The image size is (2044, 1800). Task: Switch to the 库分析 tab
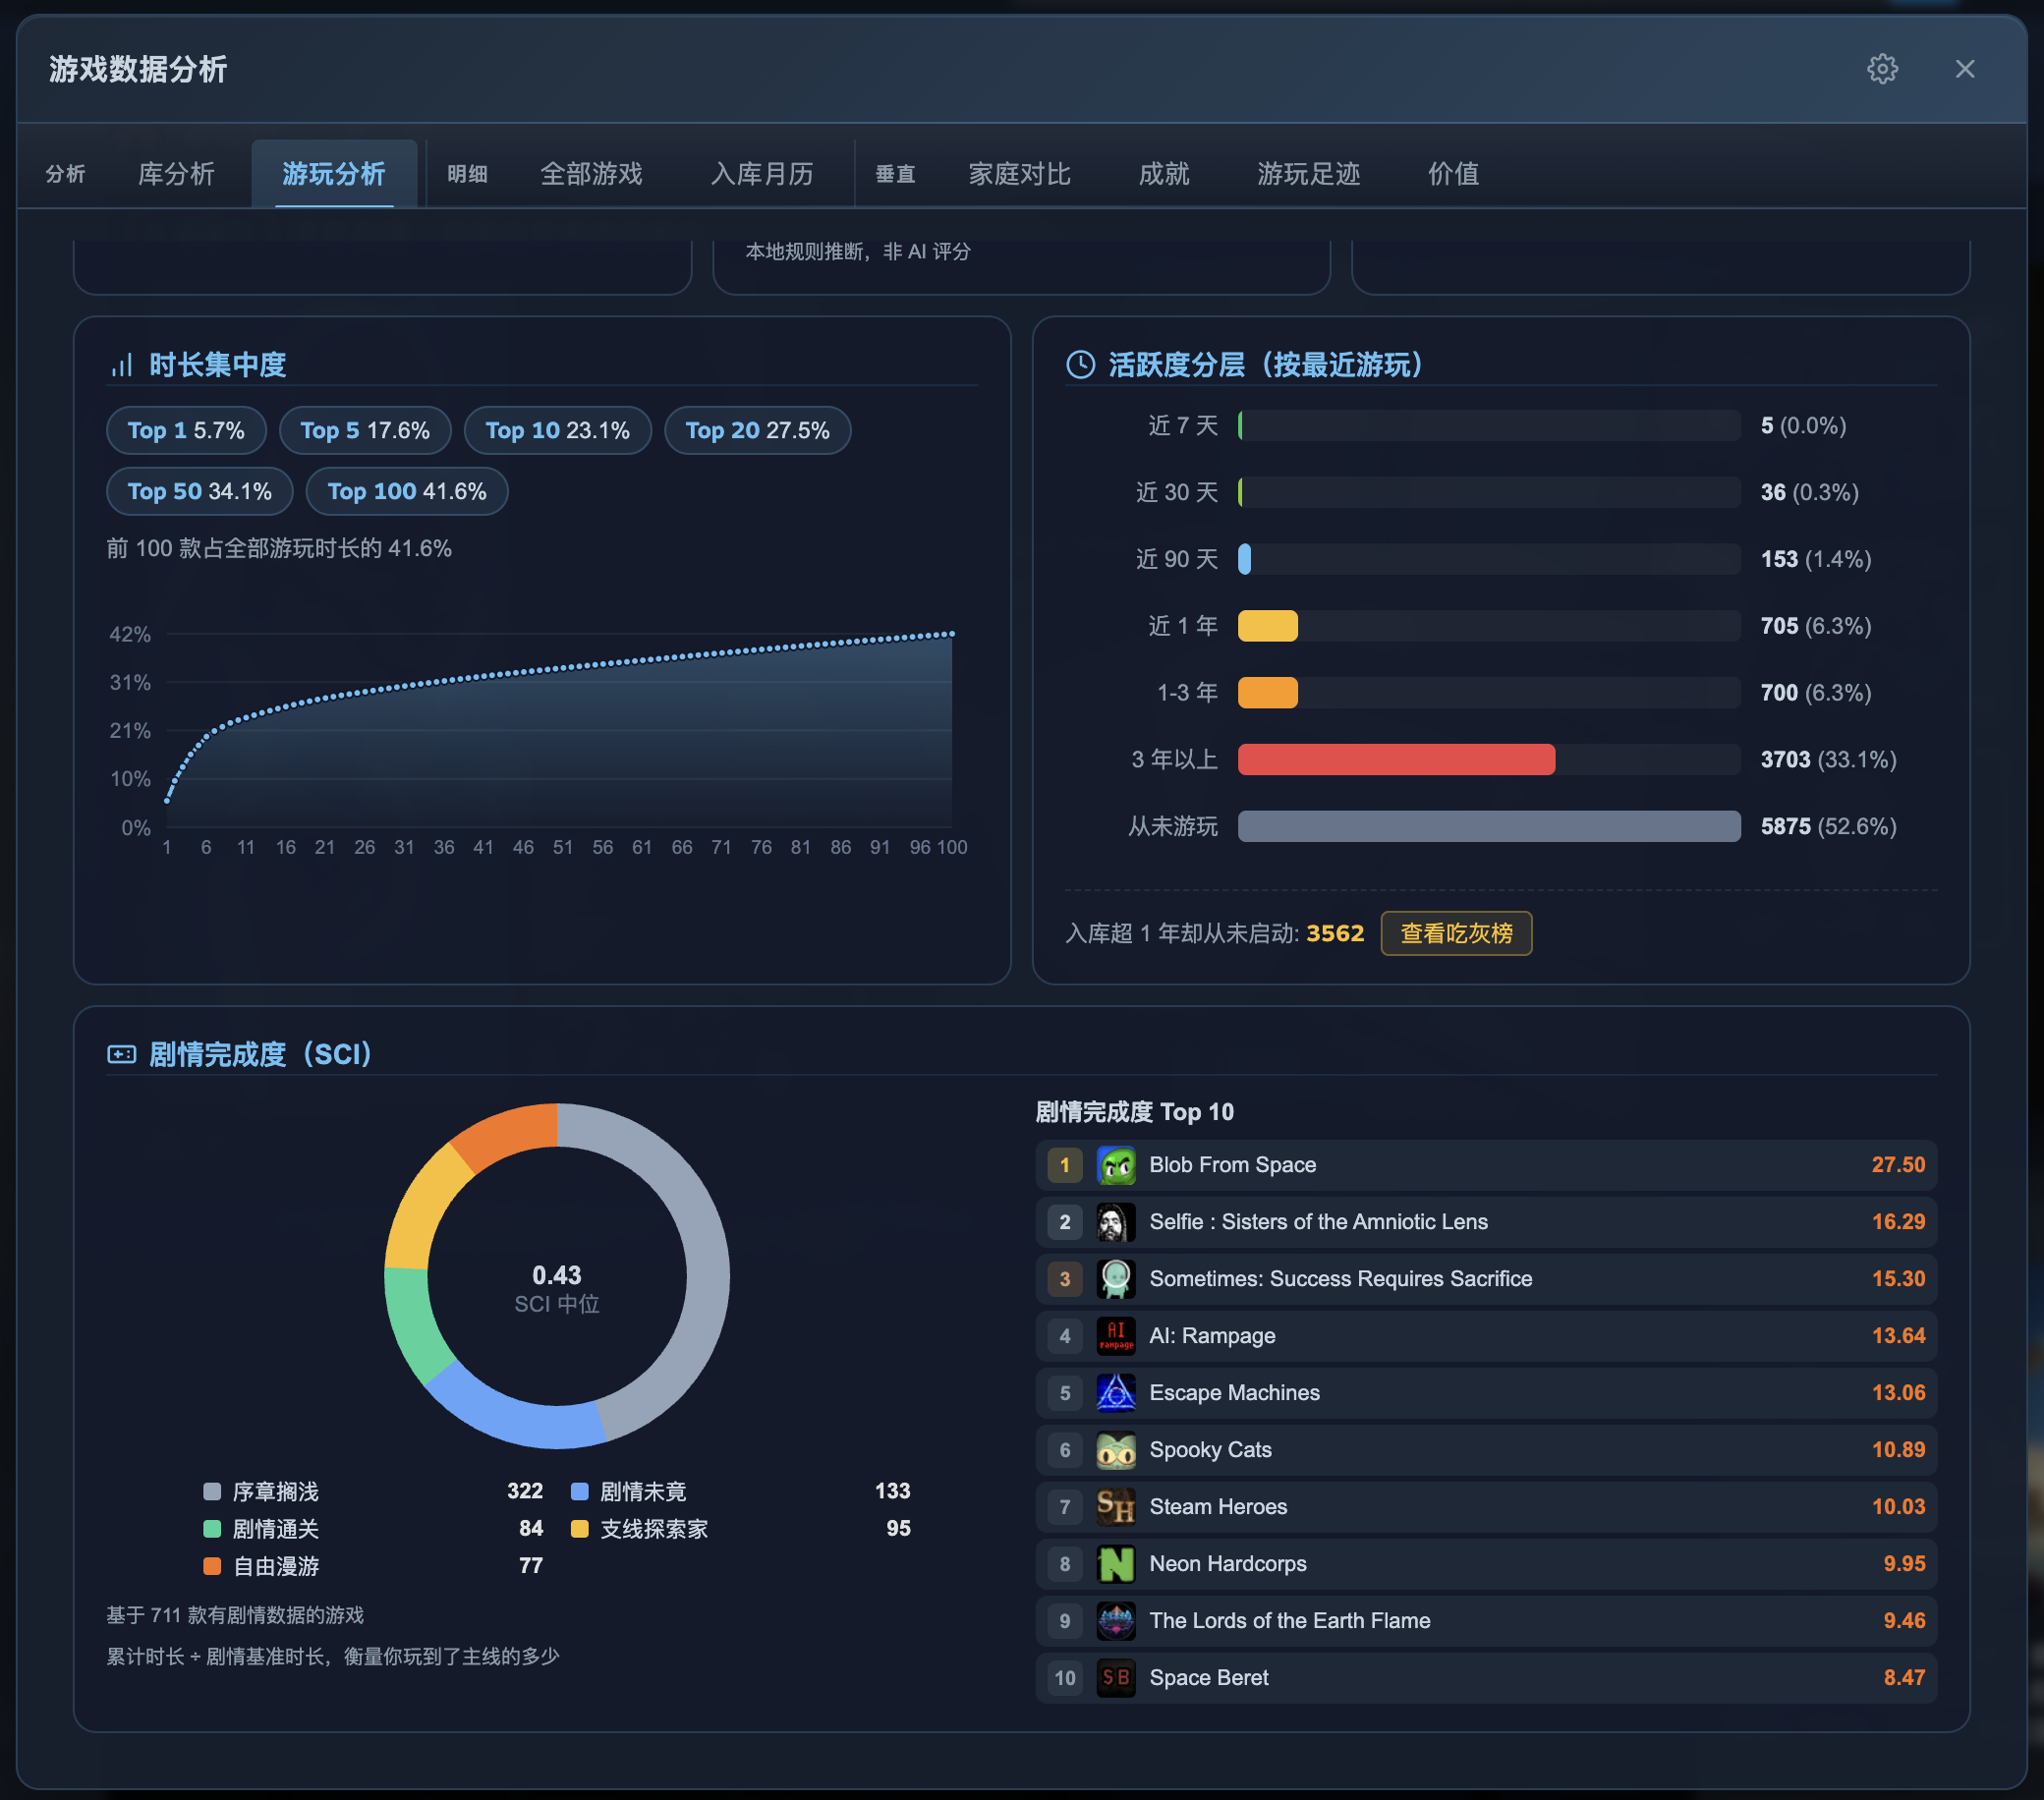pyautogui.click(x=176, y=174)
